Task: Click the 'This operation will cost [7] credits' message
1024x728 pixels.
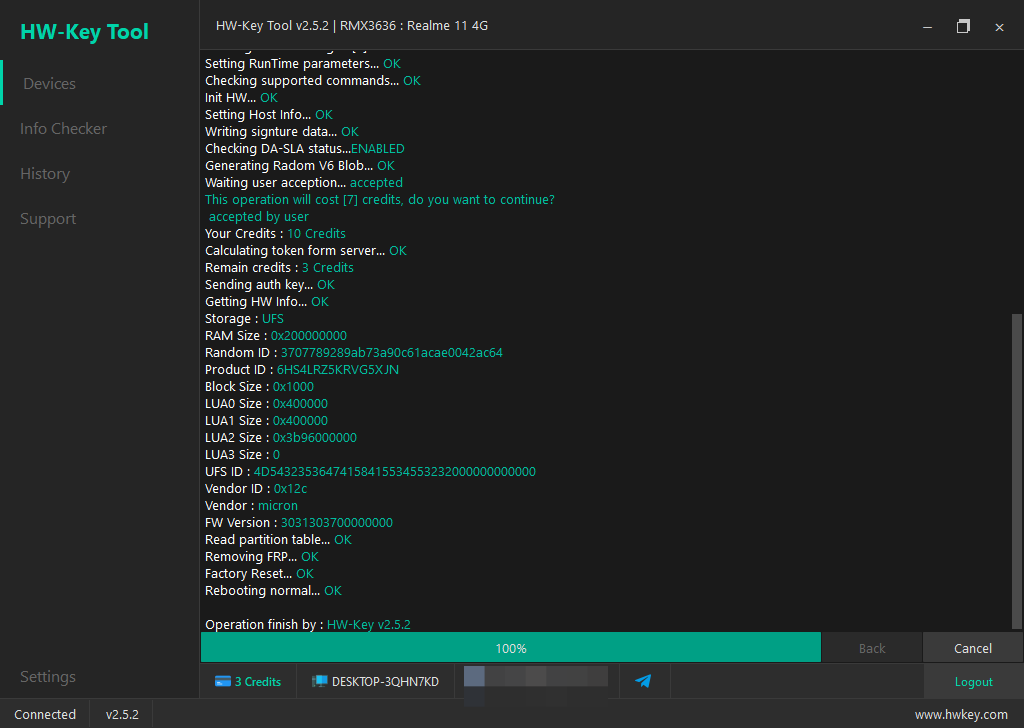Action: pos(379,200)
